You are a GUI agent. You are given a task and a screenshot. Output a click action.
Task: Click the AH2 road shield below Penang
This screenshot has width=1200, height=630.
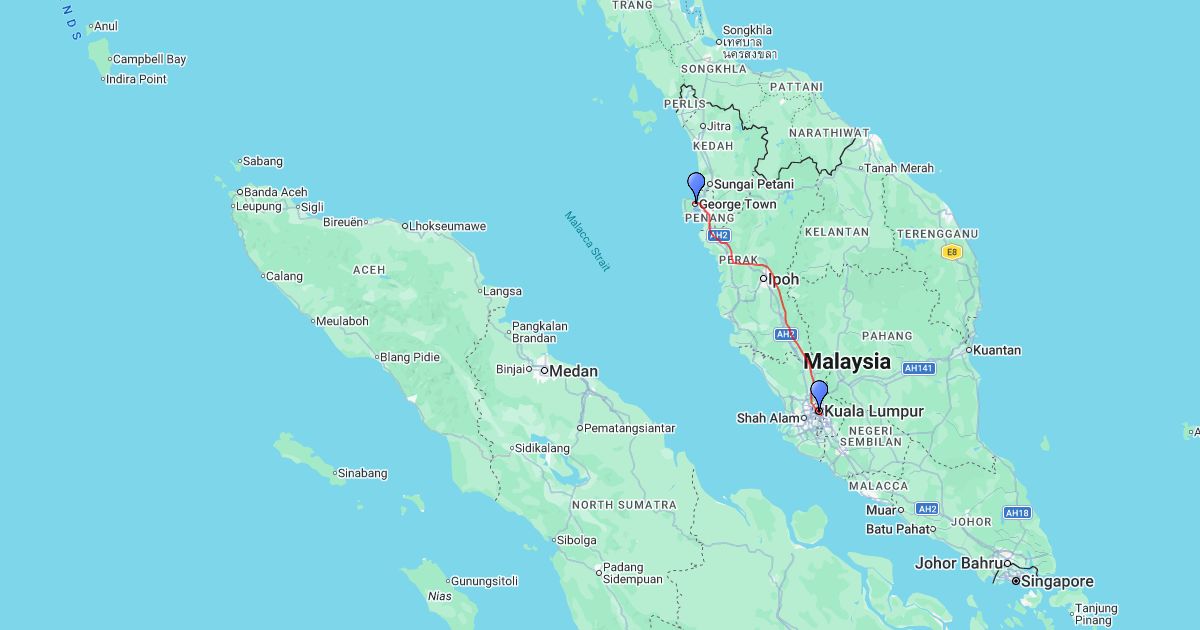coord(718,235)
